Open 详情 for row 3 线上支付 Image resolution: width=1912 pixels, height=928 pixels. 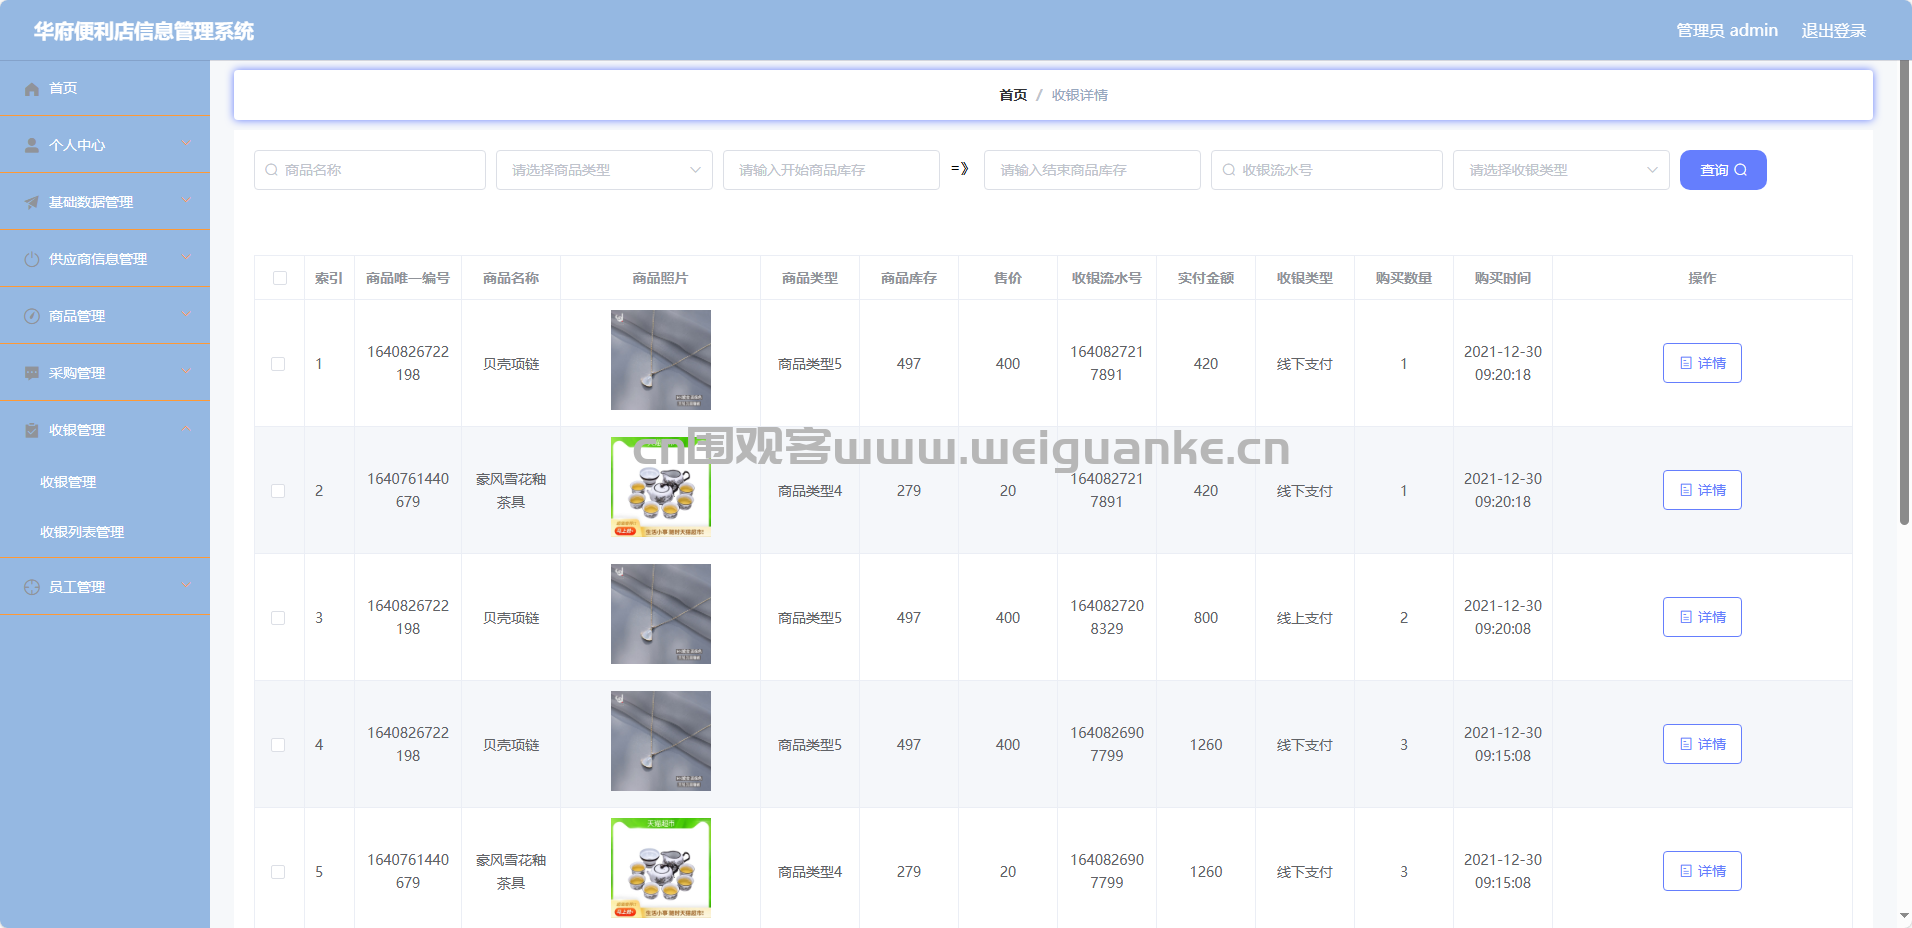tap(1702, 617)
